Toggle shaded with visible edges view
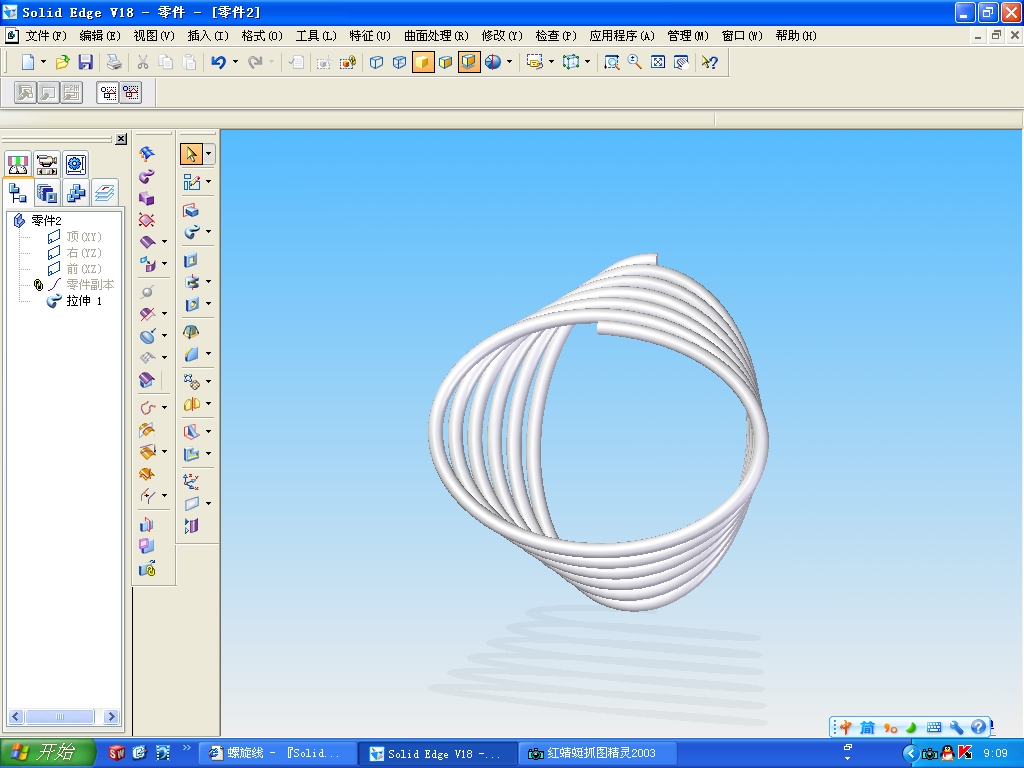1024x768 pixels. pos(446,62)
